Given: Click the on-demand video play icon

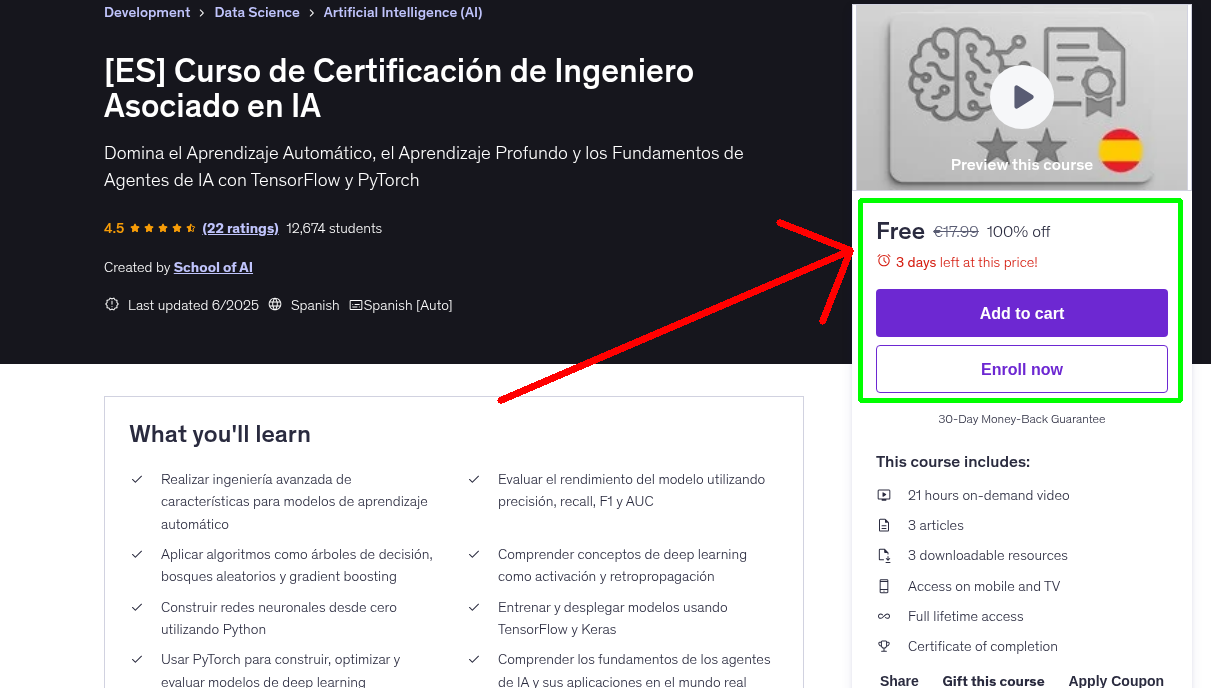Looking at the screenshot, I should point(884,495).
